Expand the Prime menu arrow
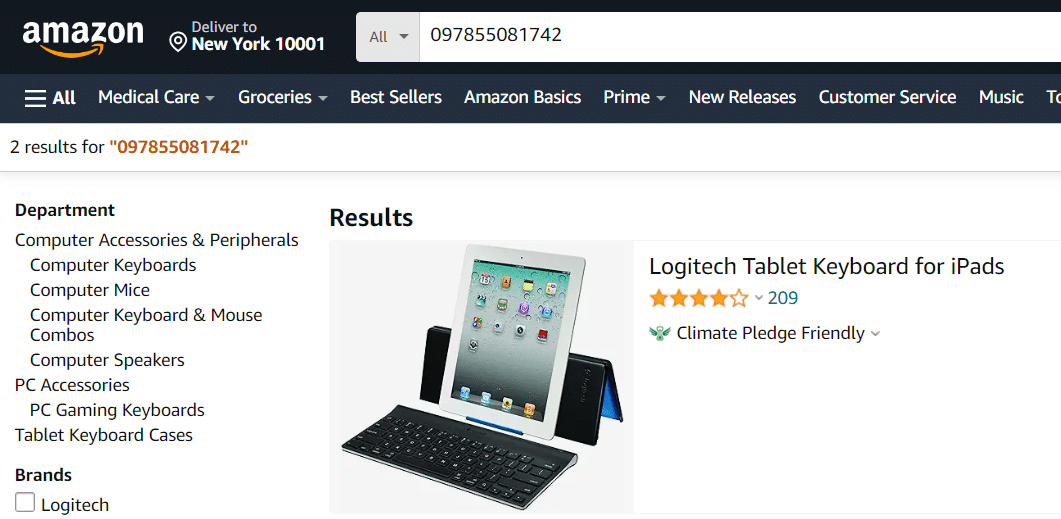 click(x=660, y=98)
